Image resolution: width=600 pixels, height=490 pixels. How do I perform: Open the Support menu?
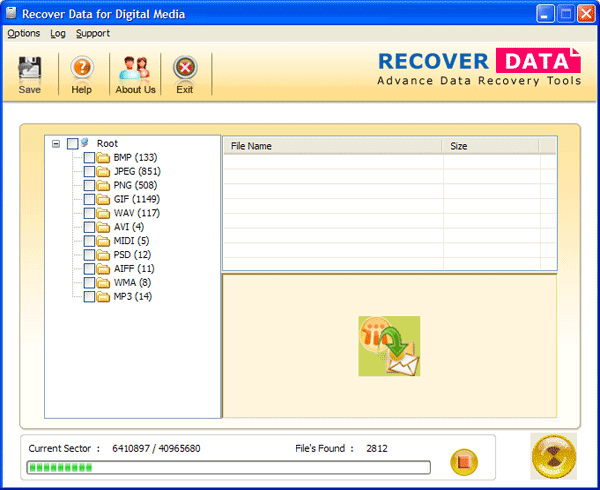point(93,33)
